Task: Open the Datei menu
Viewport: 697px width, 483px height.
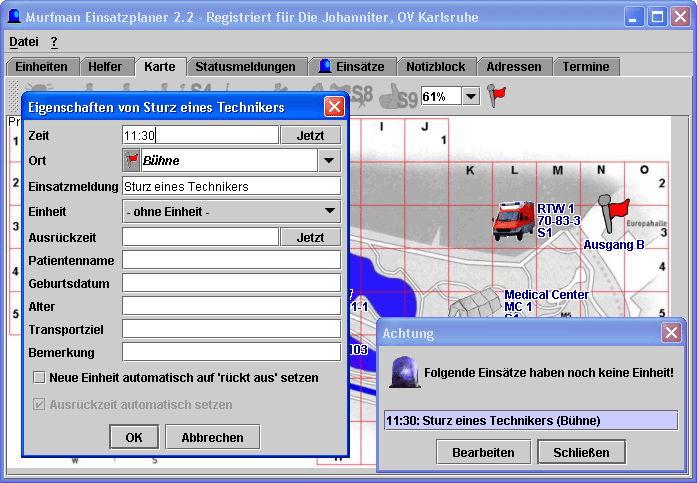Action: tap(23, 42)
